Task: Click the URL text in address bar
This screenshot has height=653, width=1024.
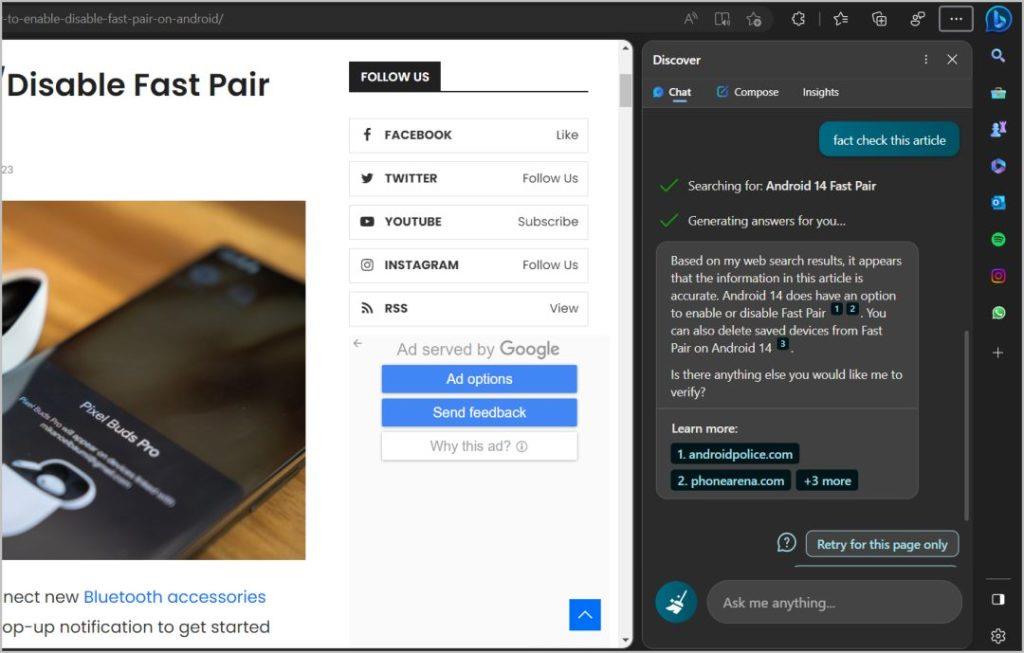Action: (x=114, y=19)
